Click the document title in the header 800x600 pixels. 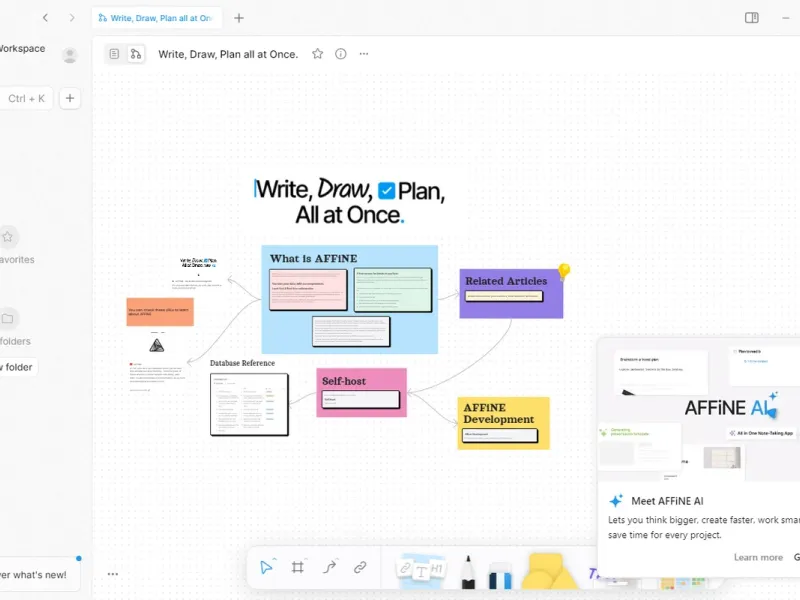[x=228, y=54]
